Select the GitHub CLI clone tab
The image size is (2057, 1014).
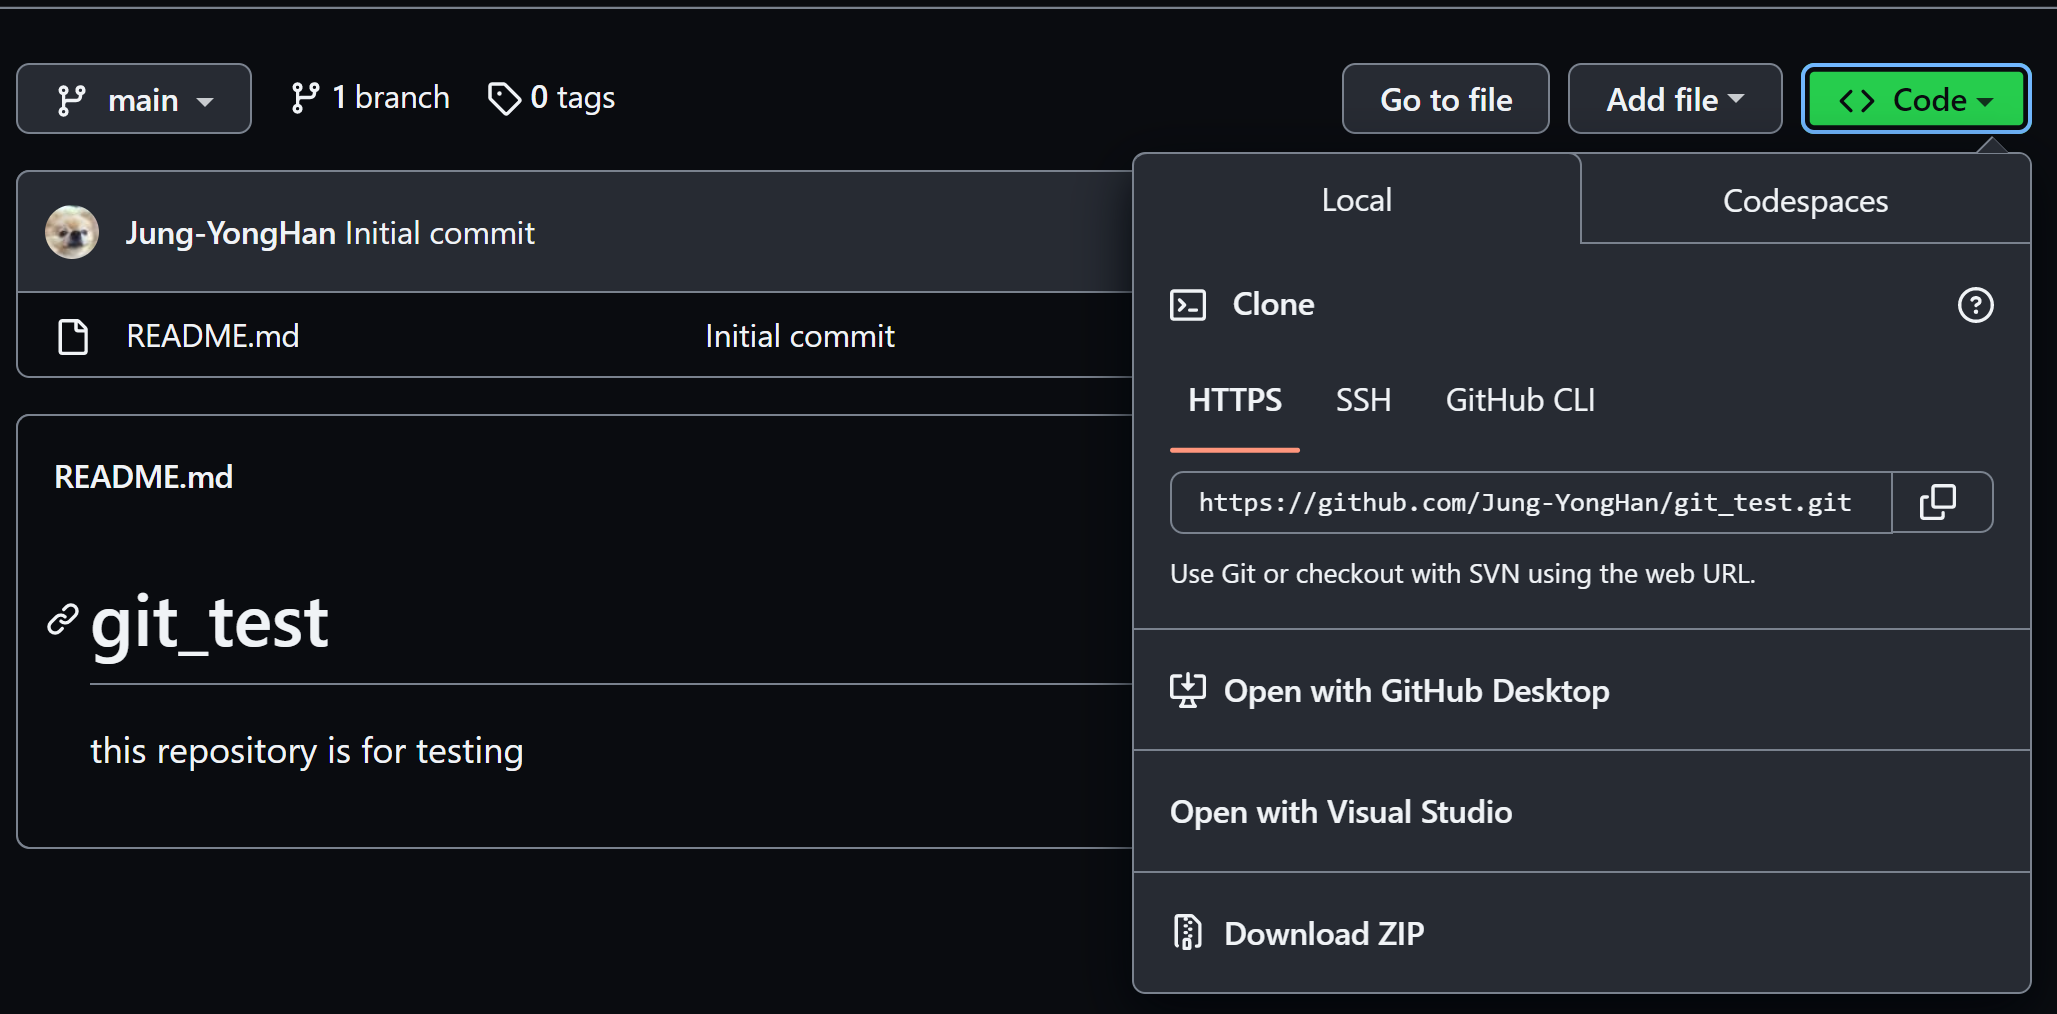1520,401
